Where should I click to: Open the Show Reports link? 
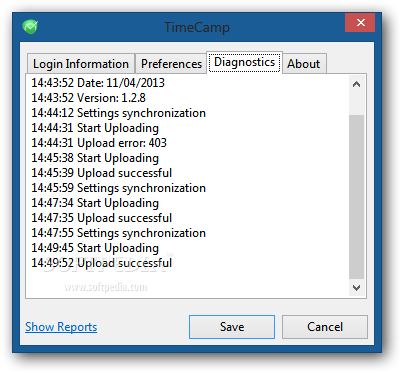coord(61,327)
